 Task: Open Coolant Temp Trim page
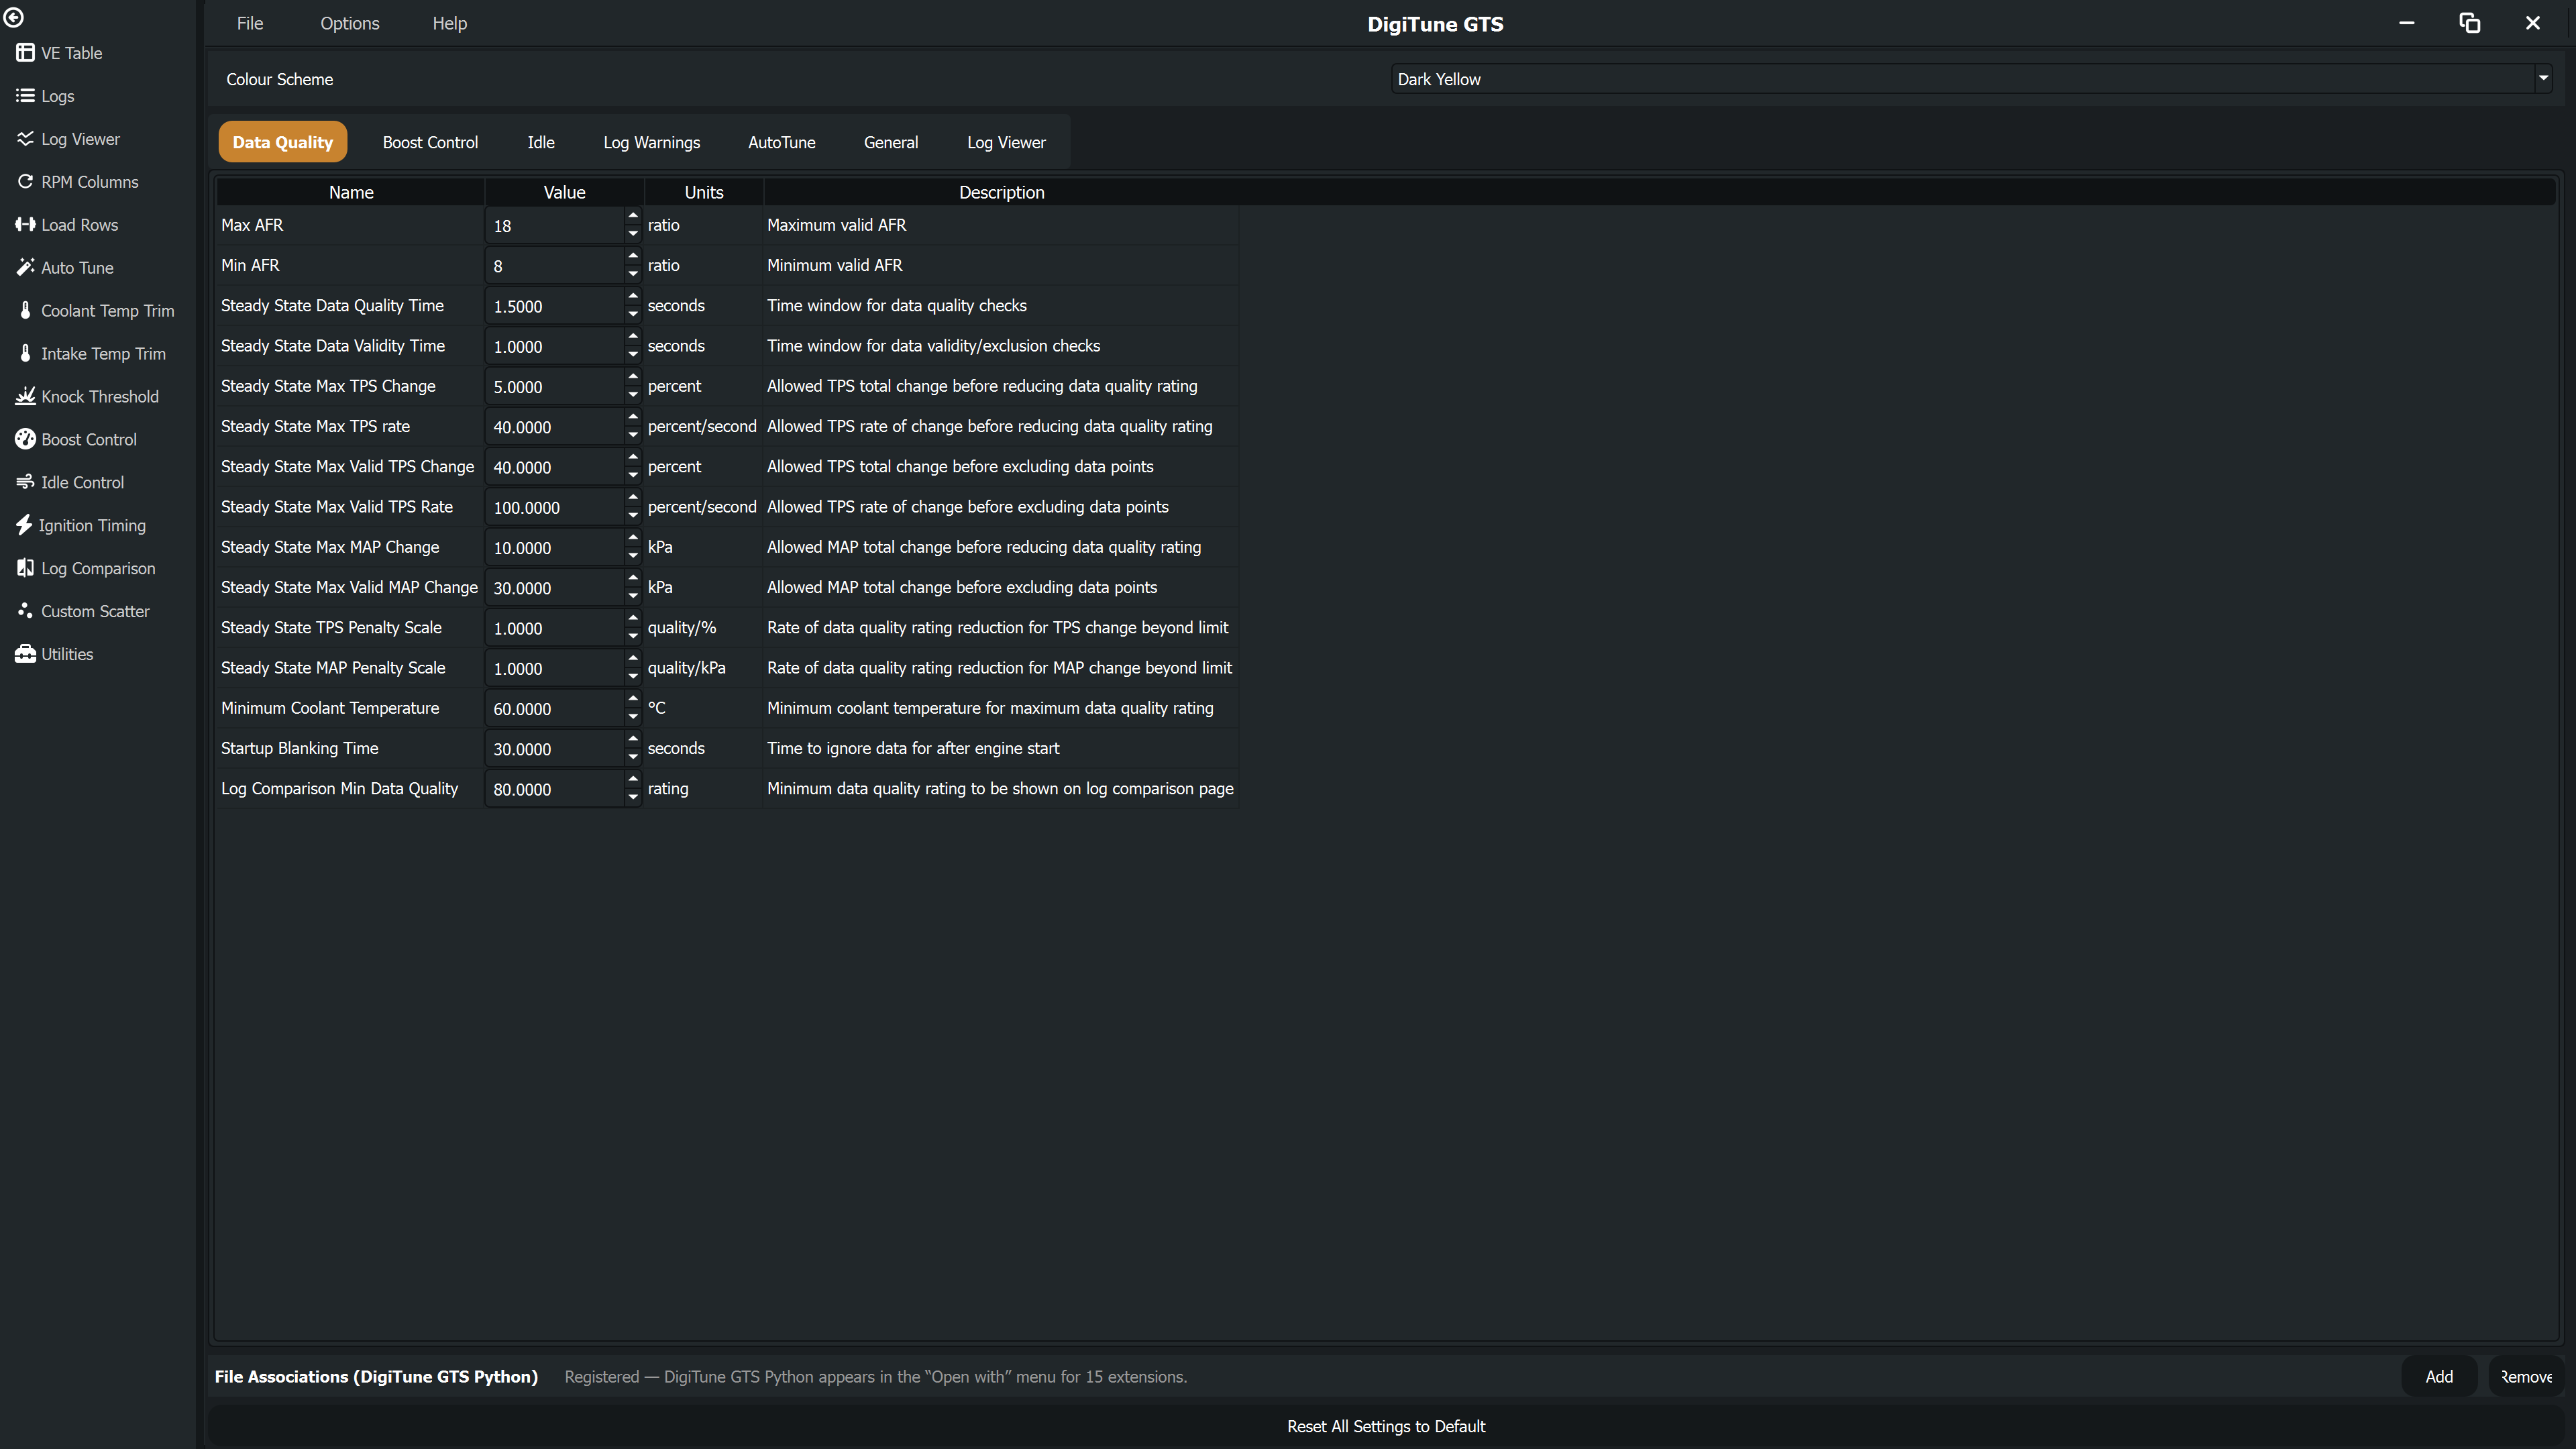[96, 311]
